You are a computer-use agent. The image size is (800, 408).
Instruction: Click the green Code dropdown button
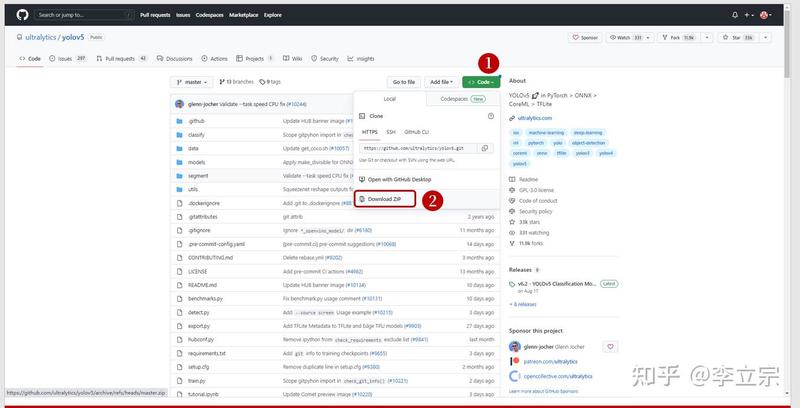481,82
